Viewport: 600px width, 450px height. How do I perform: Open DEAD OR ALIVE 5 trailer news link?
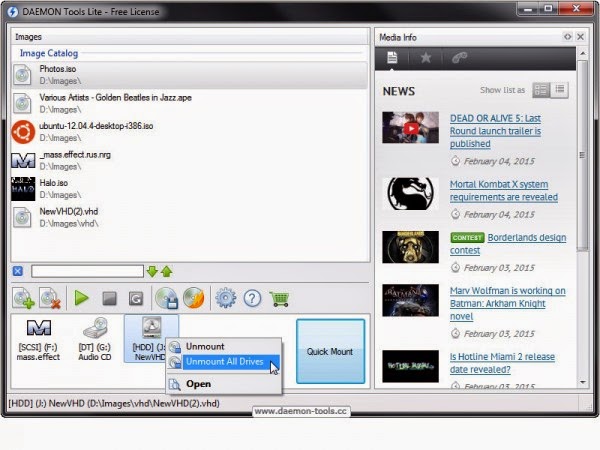[495, 131]
